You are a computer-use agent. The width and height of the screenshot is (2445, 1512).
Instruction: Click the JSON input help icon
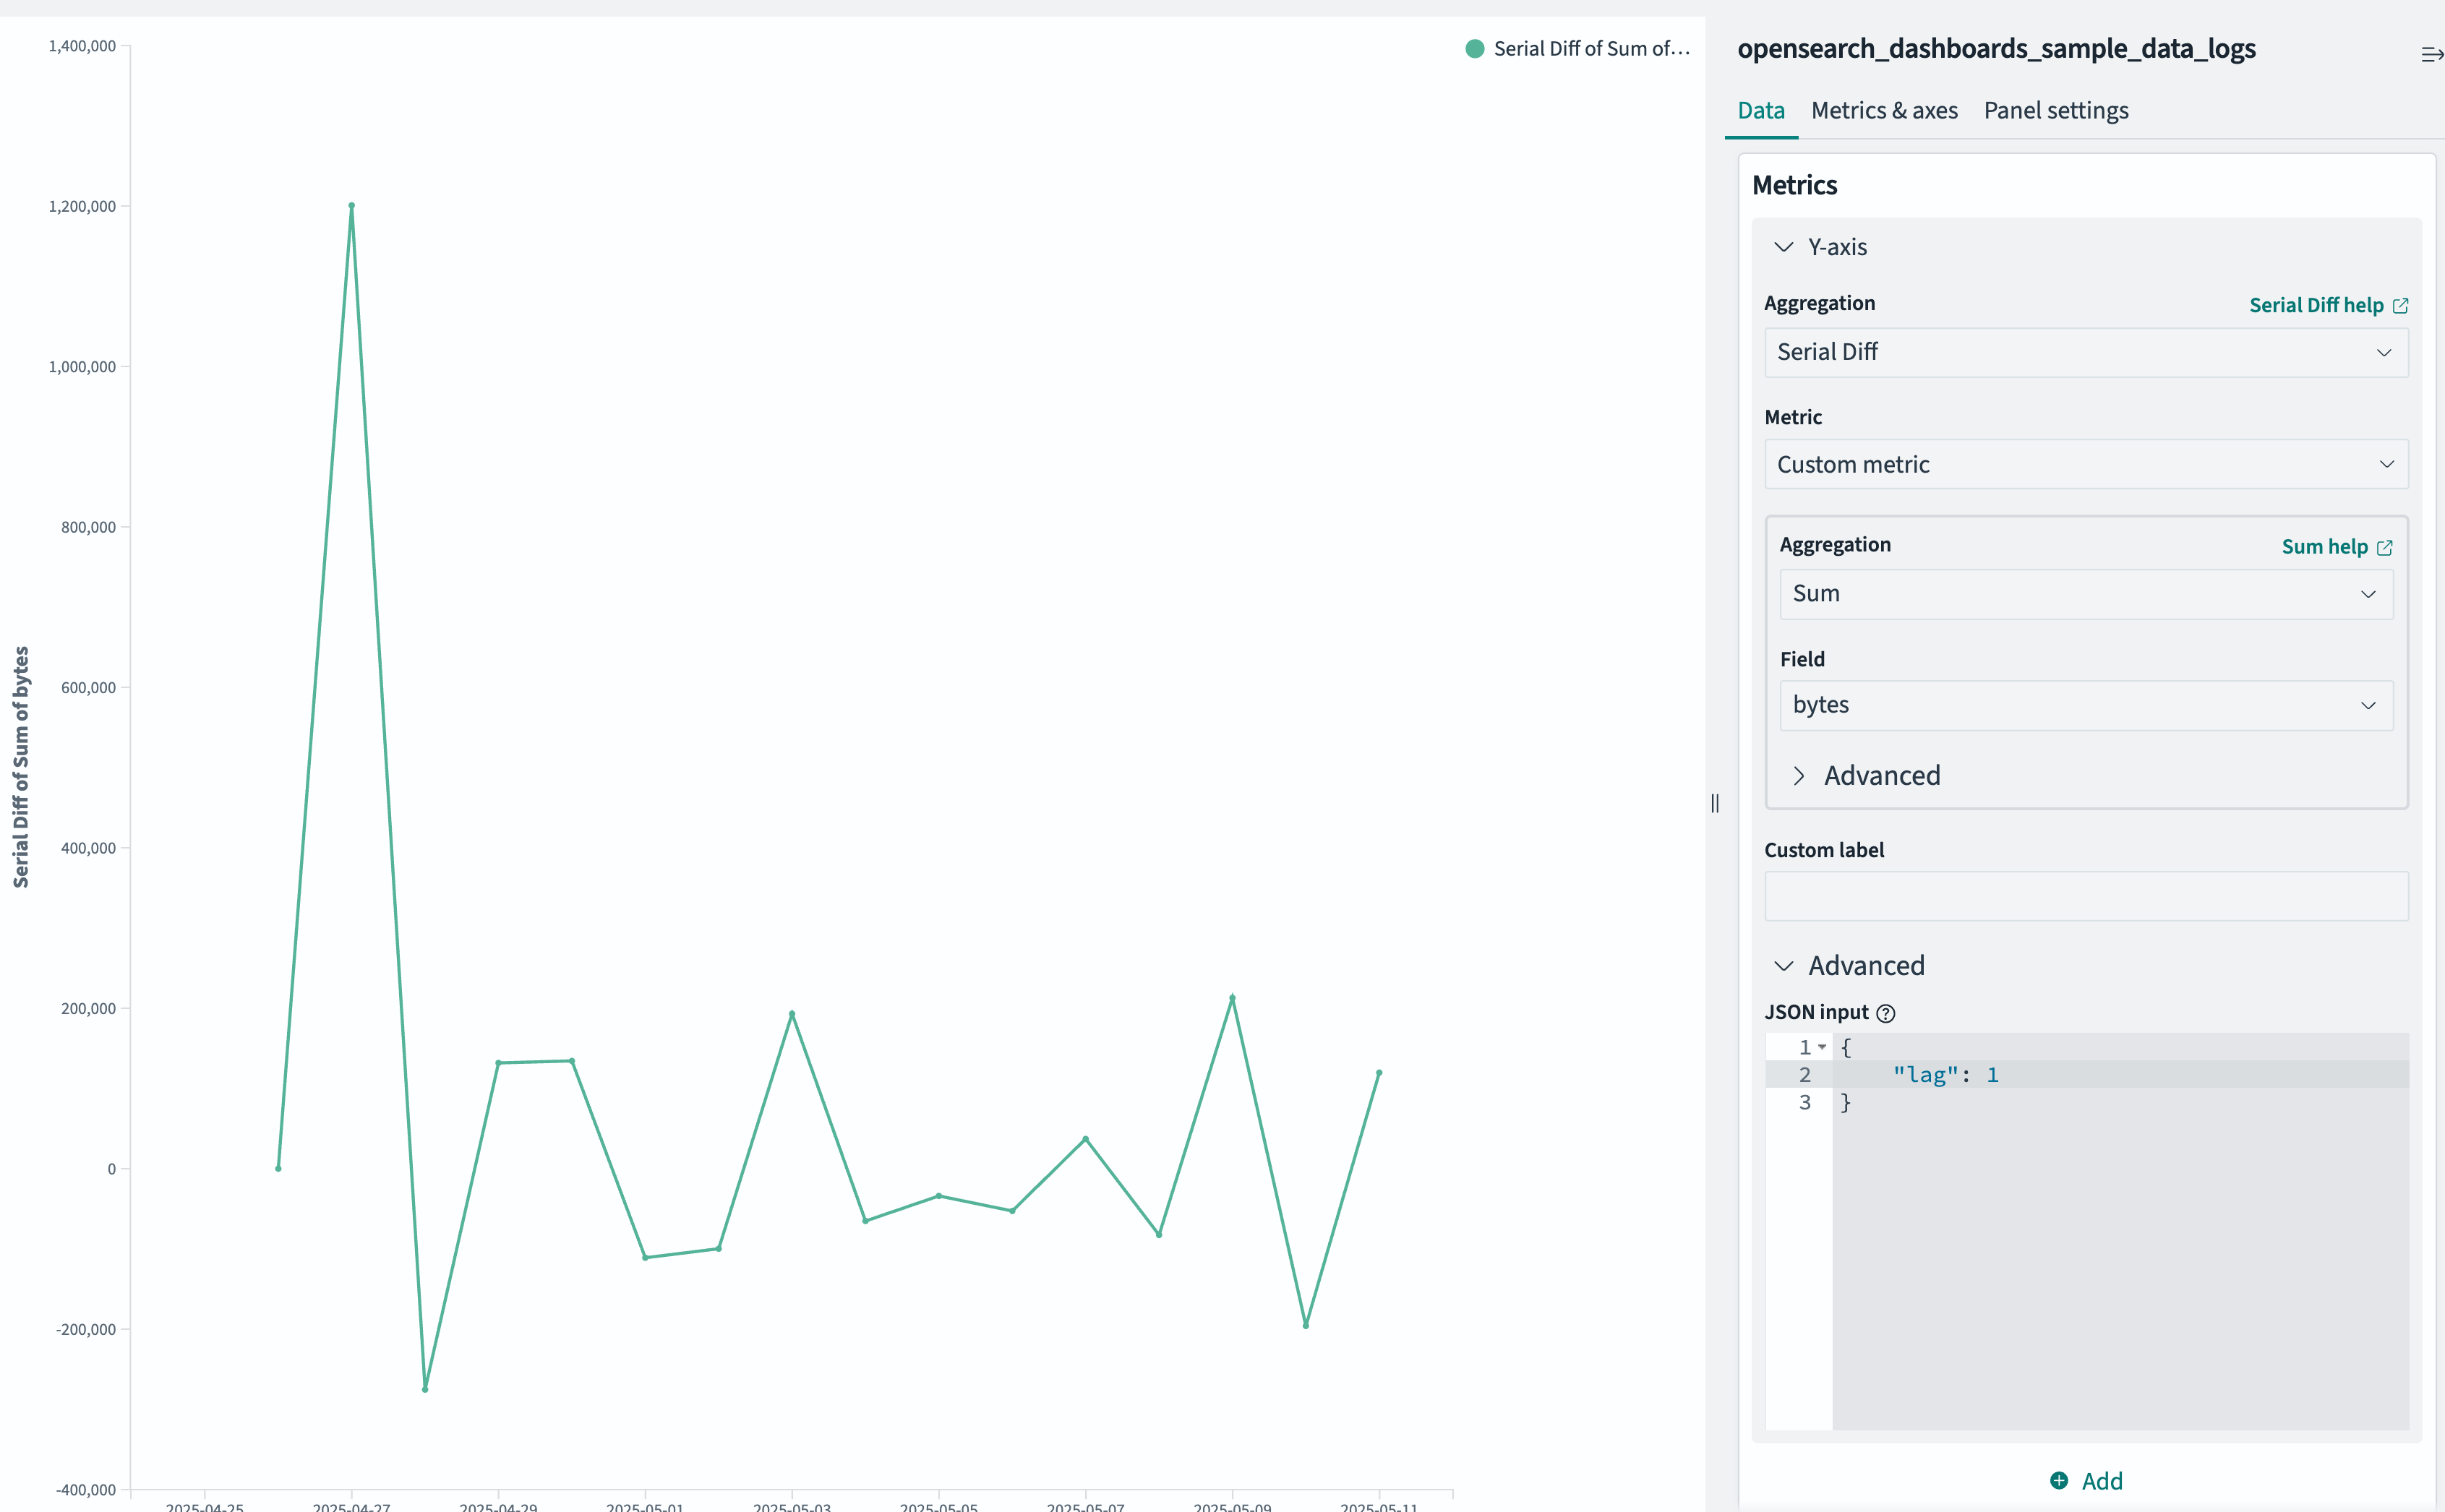coord(1886,1013)
